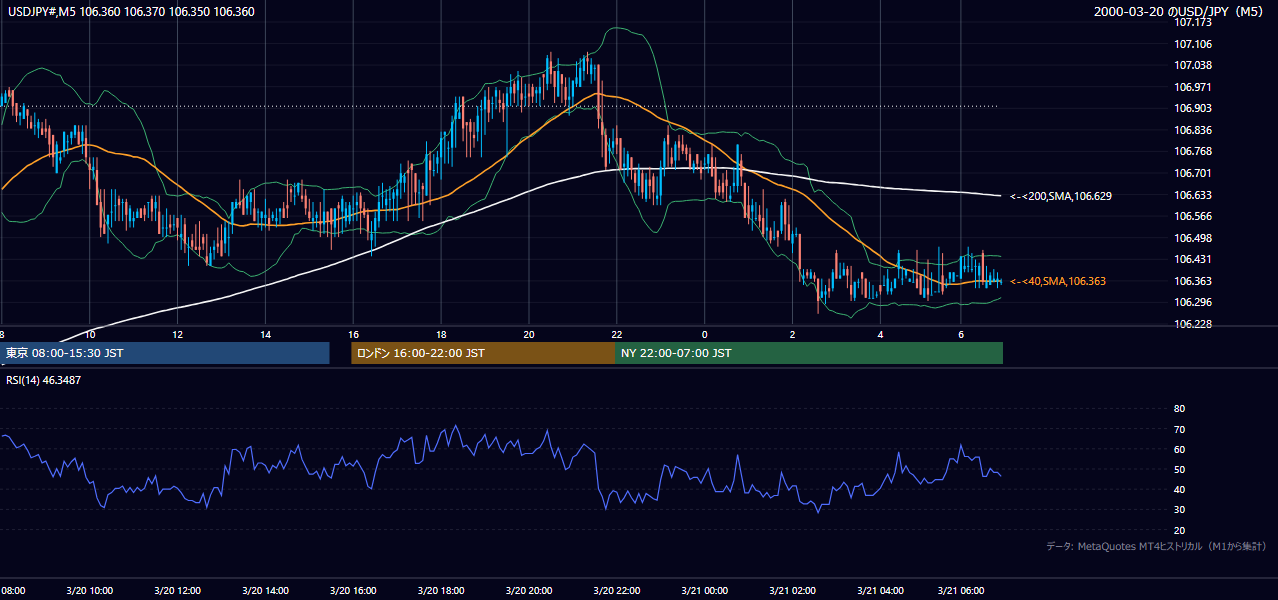Click the USDJPY#,M5 quote header text

click(x=130, y=12)
